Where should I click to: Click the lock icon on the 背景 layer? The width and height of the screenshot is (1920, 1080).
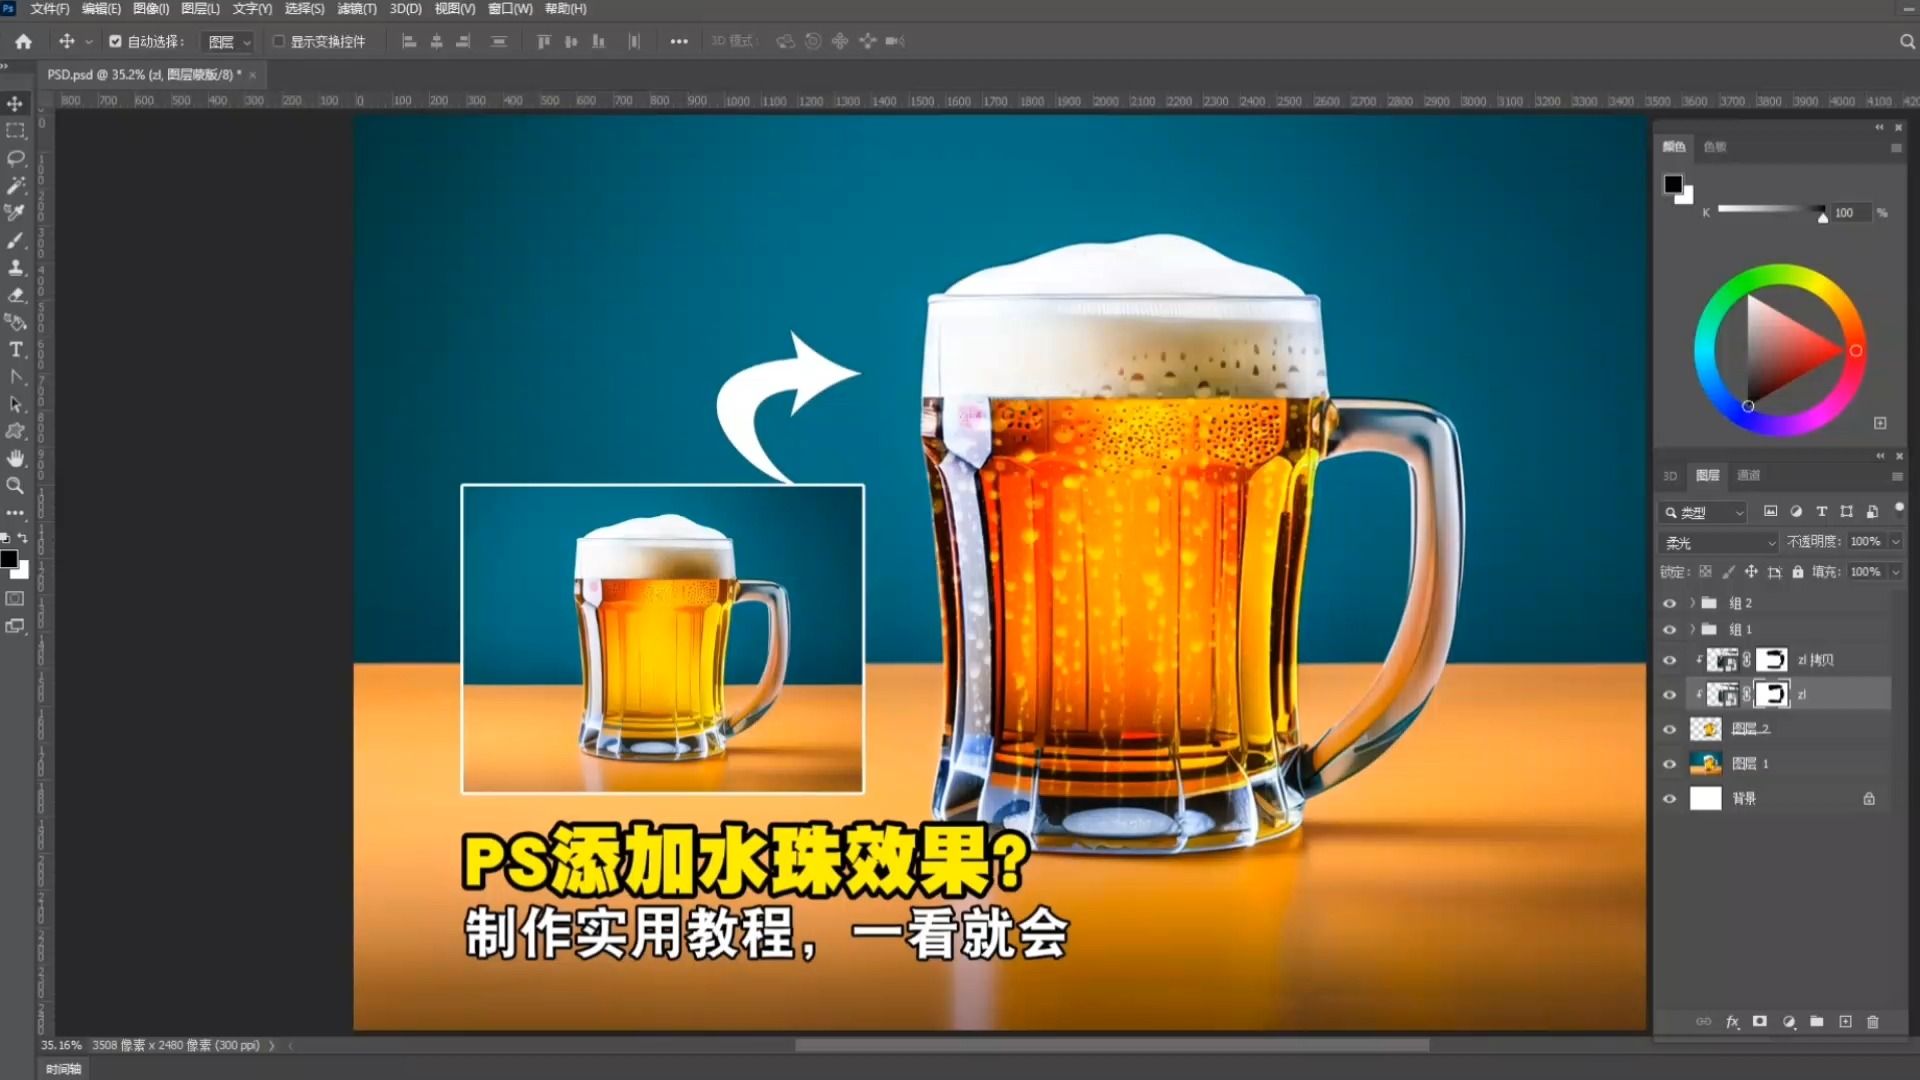click(1869, 798)
